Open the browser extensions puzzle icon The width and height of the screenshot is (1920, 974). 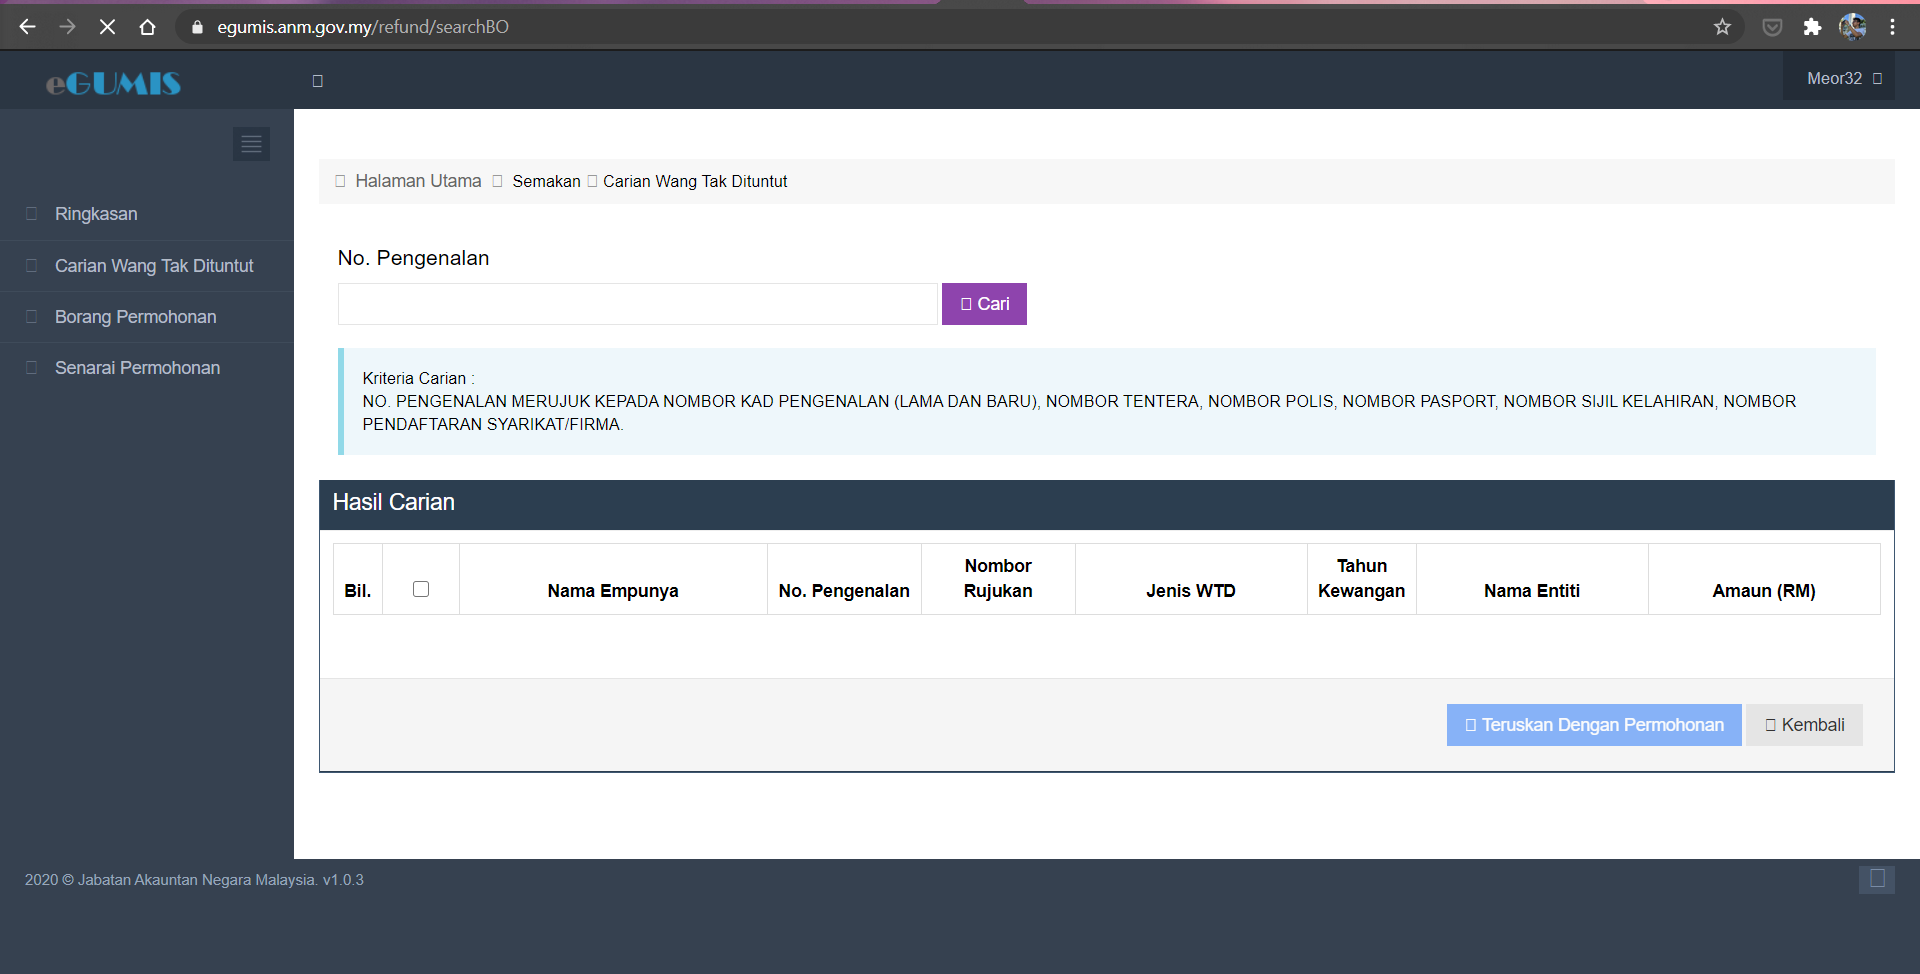click(x=1812, y=27)
